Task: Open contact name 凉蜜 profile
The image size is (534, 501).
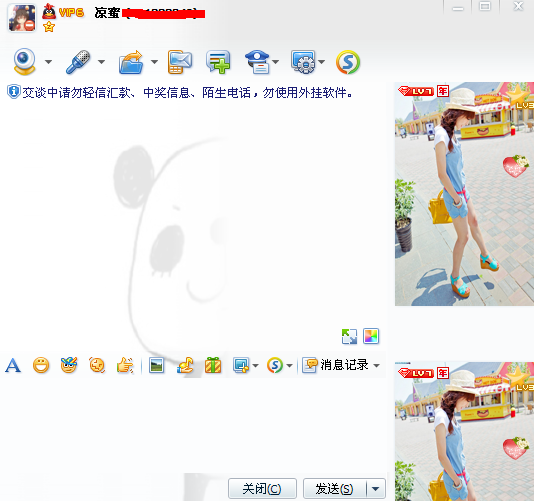Action: pyautogui.click(x=107, y=13)
